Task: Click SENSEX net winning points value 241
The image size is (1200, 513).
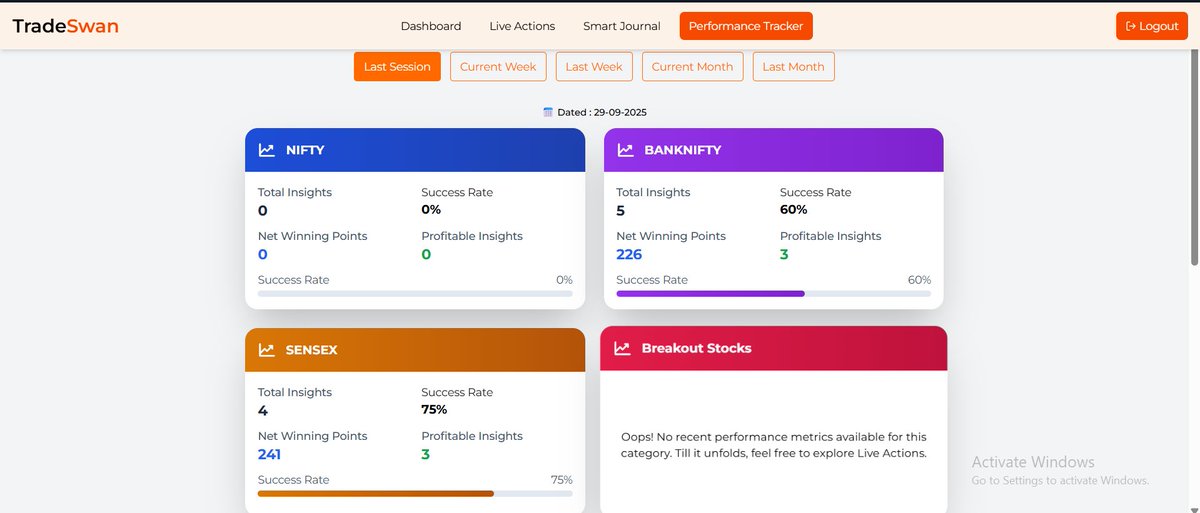Action: point(269,455)
